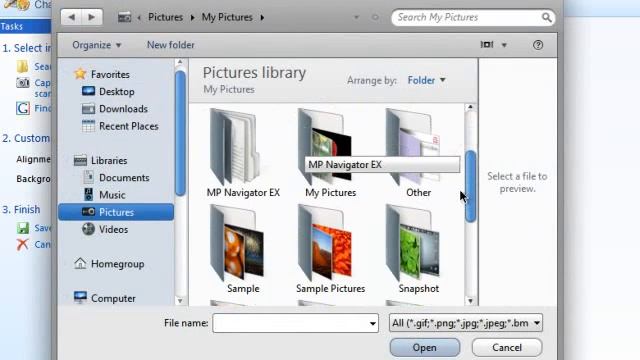The height and width of the screenshot is (360, 640).
Task: Click the Recent Places icon
Action: pyautogui.click(x=88, y=126)
